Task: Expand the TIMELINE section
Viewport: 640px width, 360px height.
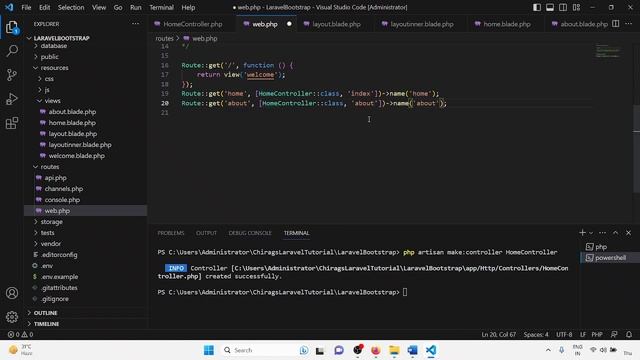Action: pyautogui.click(x=46, y=324)
